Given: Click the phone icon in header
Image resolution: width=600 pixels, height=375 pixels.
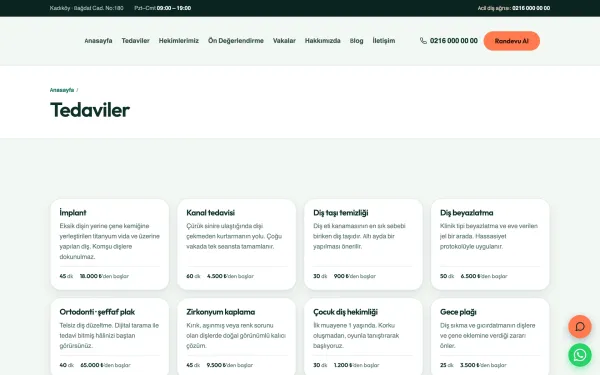Looking at the screenshot, I should 423,41.
